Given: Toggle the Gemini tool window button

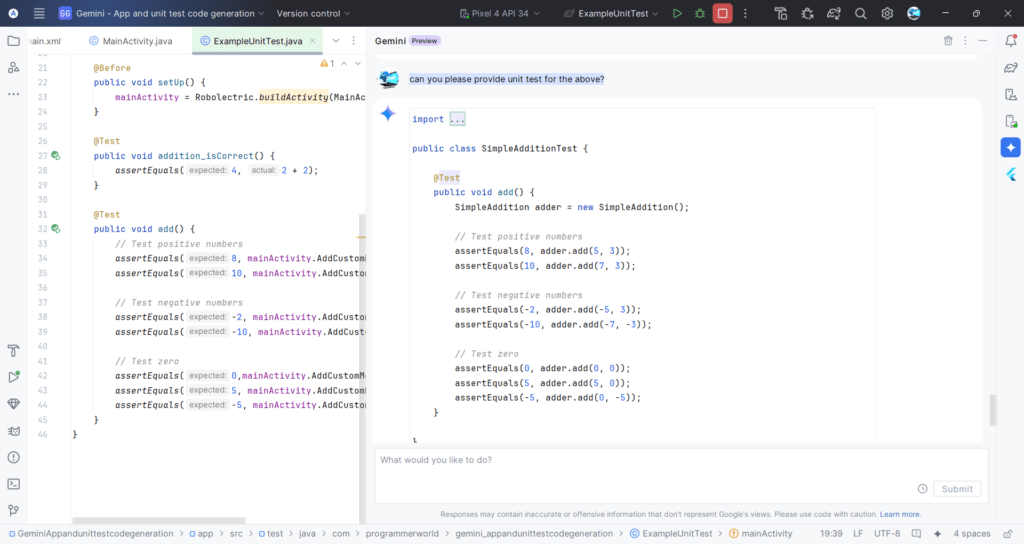Looking at the screenshot, I should pyautogui.click(x=1011, y=148).
